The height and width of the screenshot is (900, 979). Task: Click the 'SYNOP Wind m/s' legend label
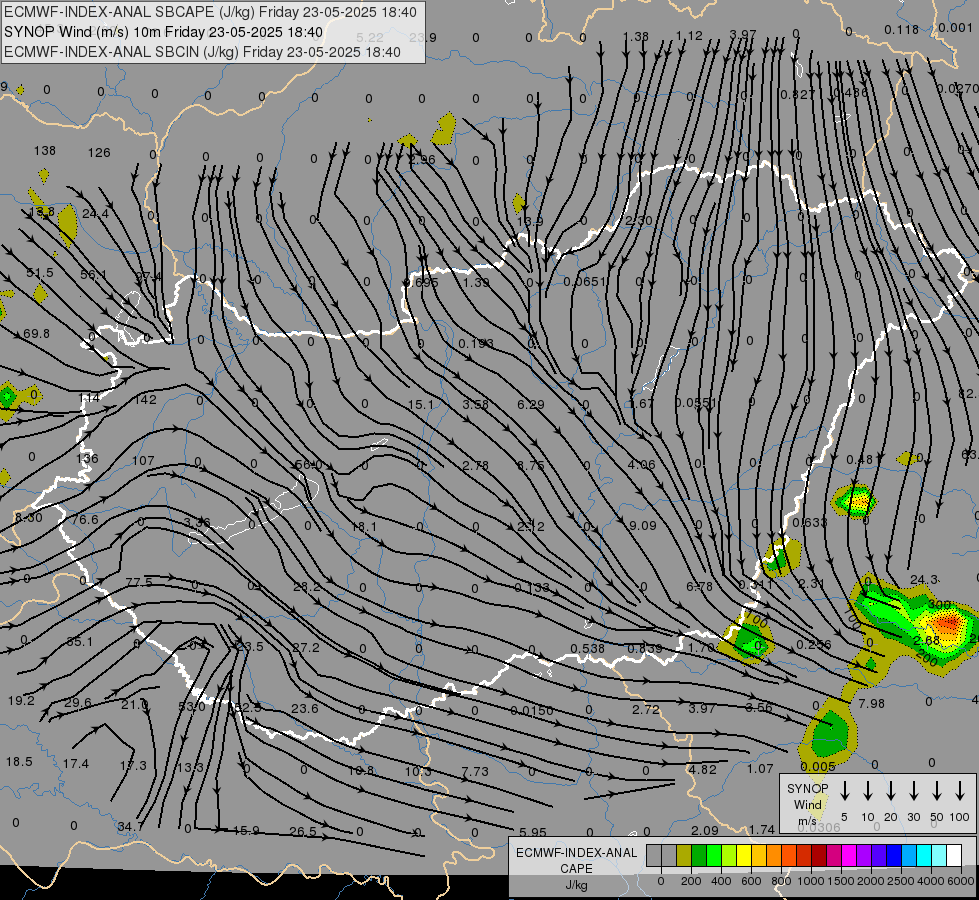click(x=807, y=804)
